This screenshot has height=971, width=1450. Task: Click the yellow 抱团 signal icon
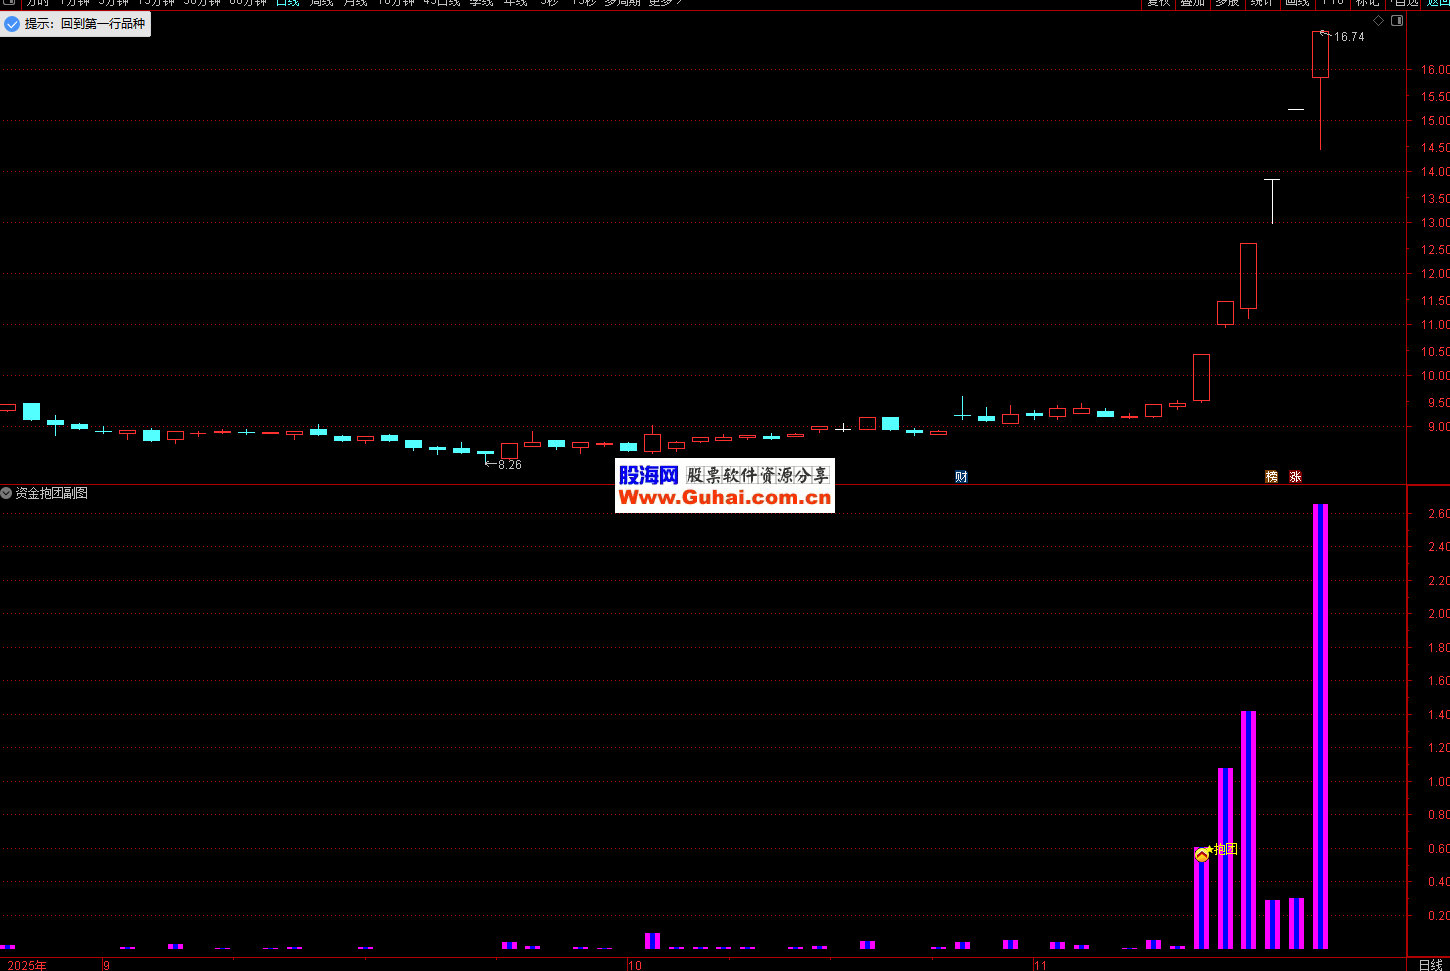click(1202, 854)
